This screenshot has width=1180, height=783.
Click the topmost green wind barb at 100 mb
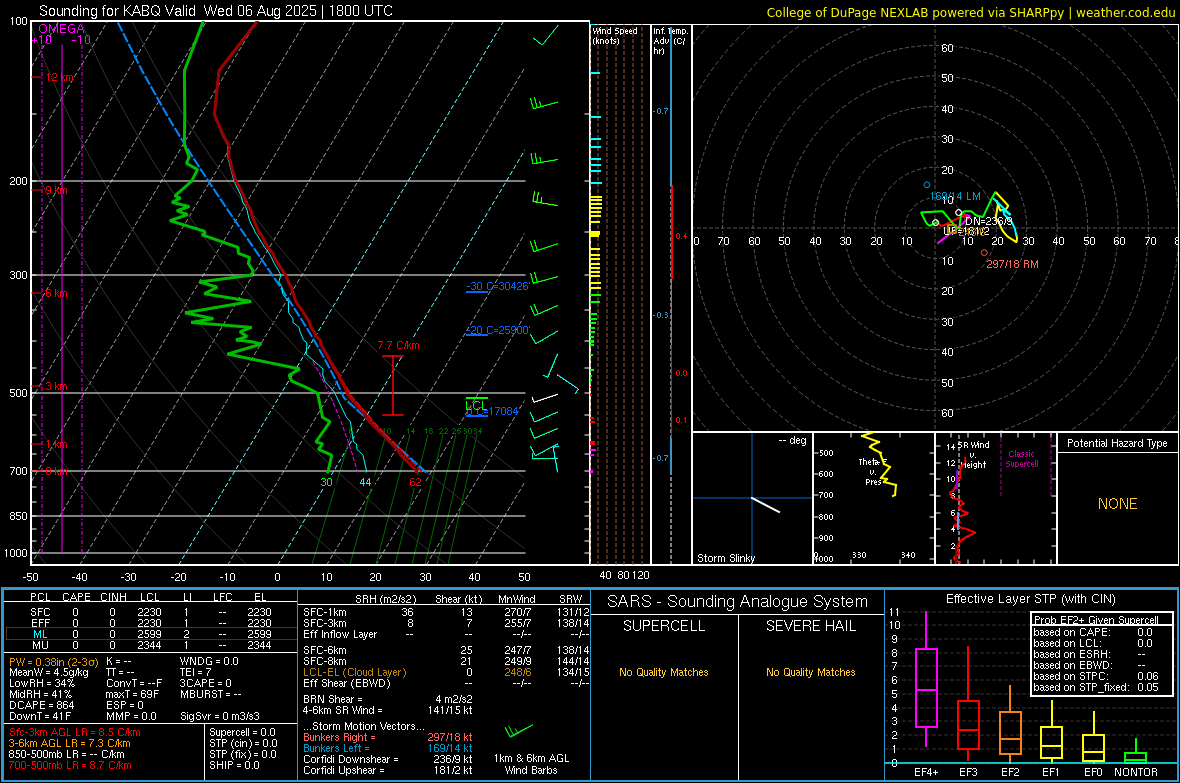tap(546, 35)
